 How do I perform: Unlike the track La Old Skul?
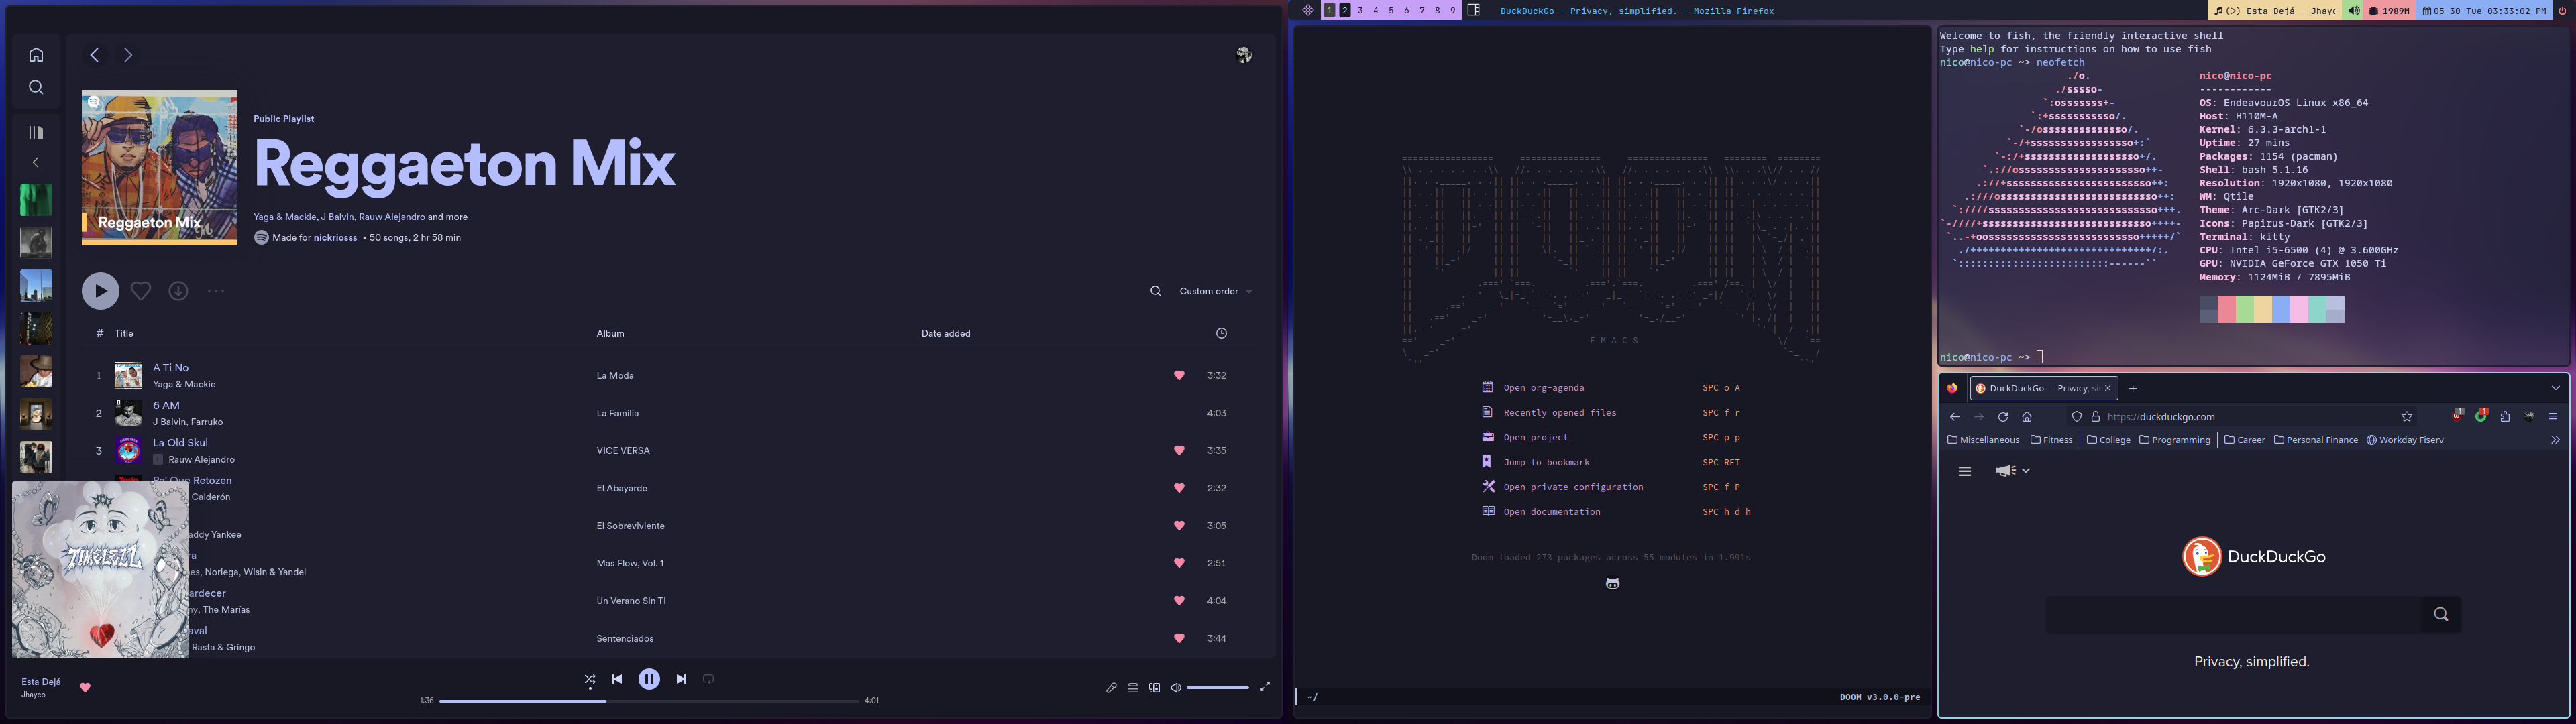pos(1179,451)
